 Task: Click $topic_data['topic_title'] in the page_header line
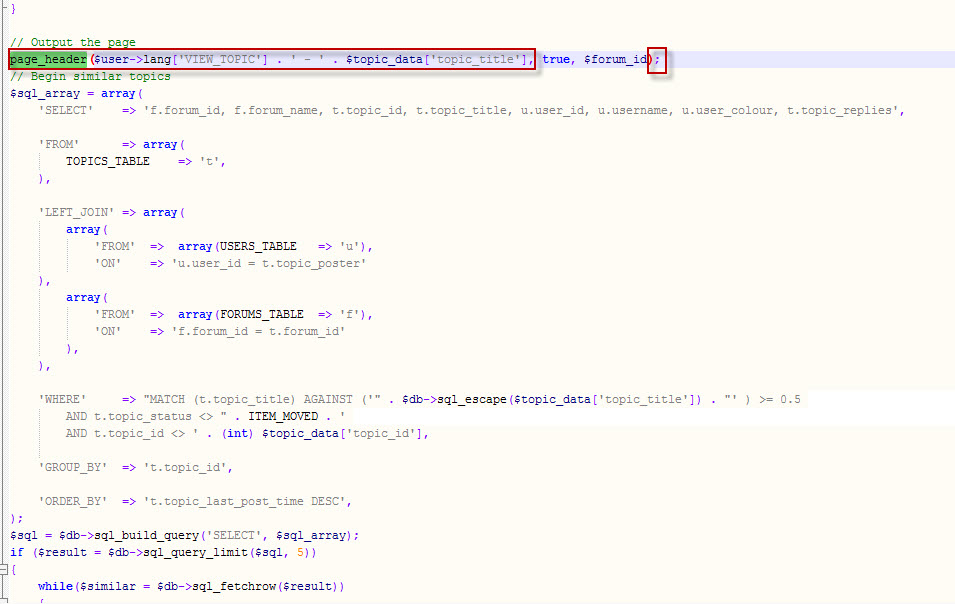click(437, 59)
